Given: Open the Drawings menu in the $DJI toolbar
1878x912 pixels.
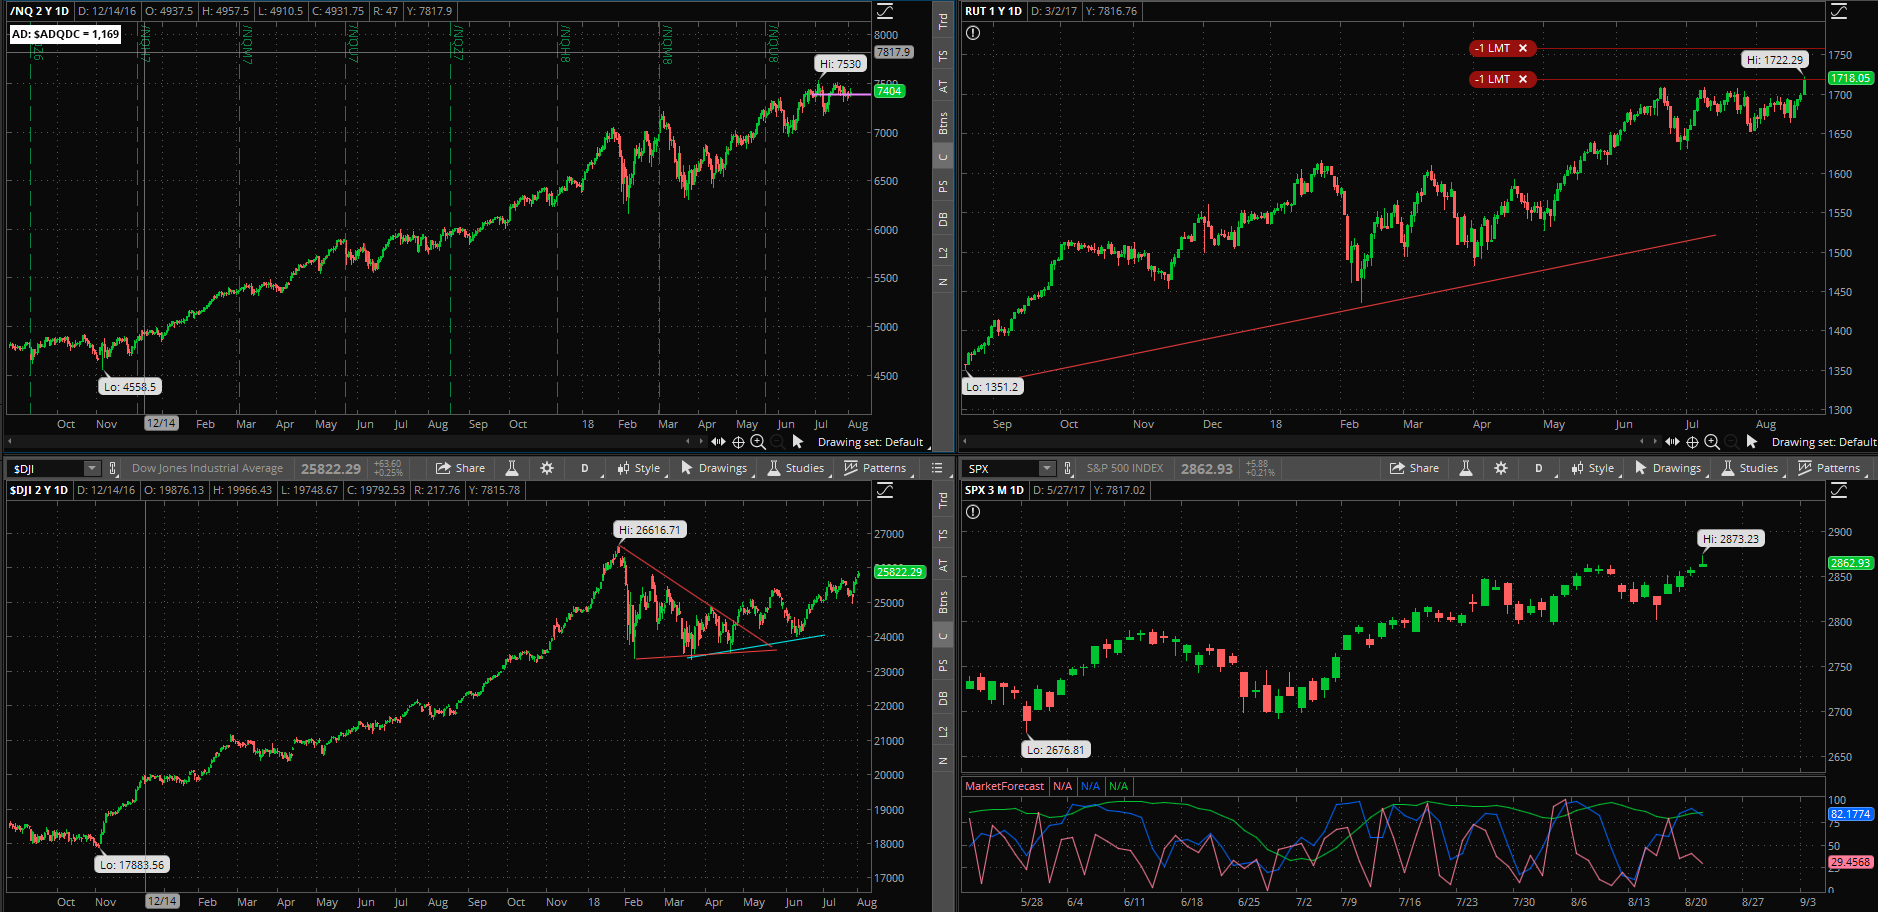Looking at the screenshot, I should (714, 468).
